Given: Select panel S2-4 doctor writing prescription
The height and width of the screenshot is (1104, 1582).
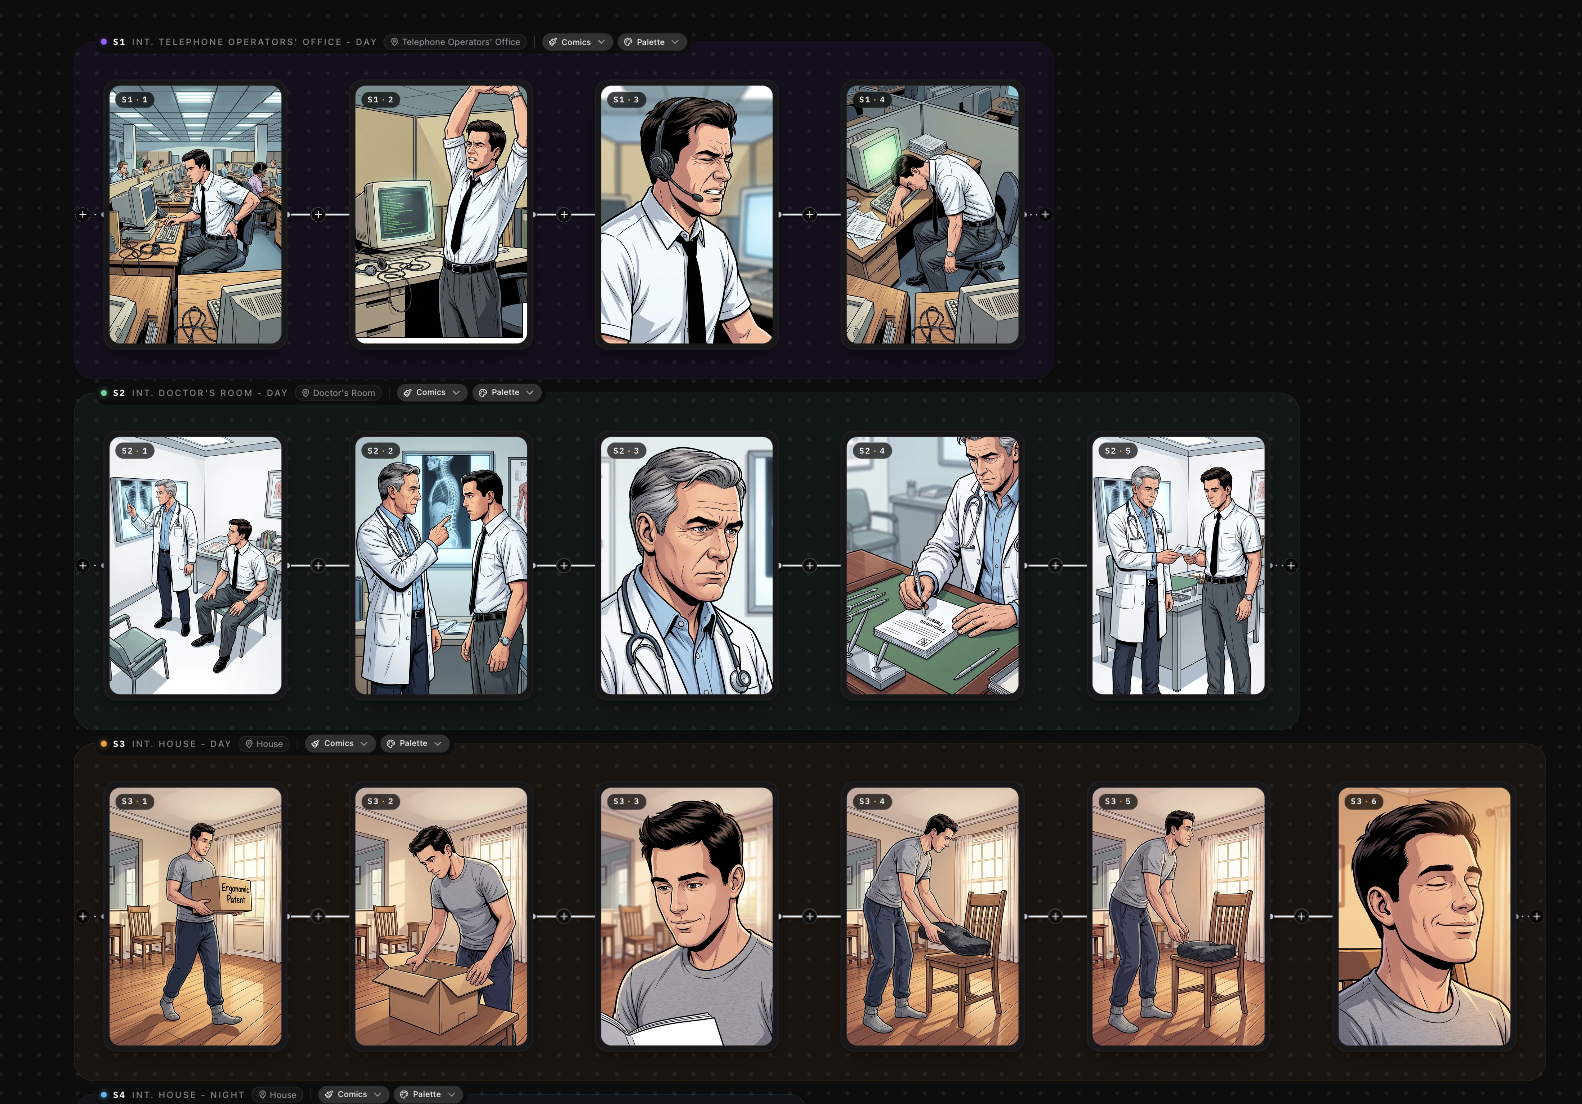Looking at the screenshot, I should (933, 566).
